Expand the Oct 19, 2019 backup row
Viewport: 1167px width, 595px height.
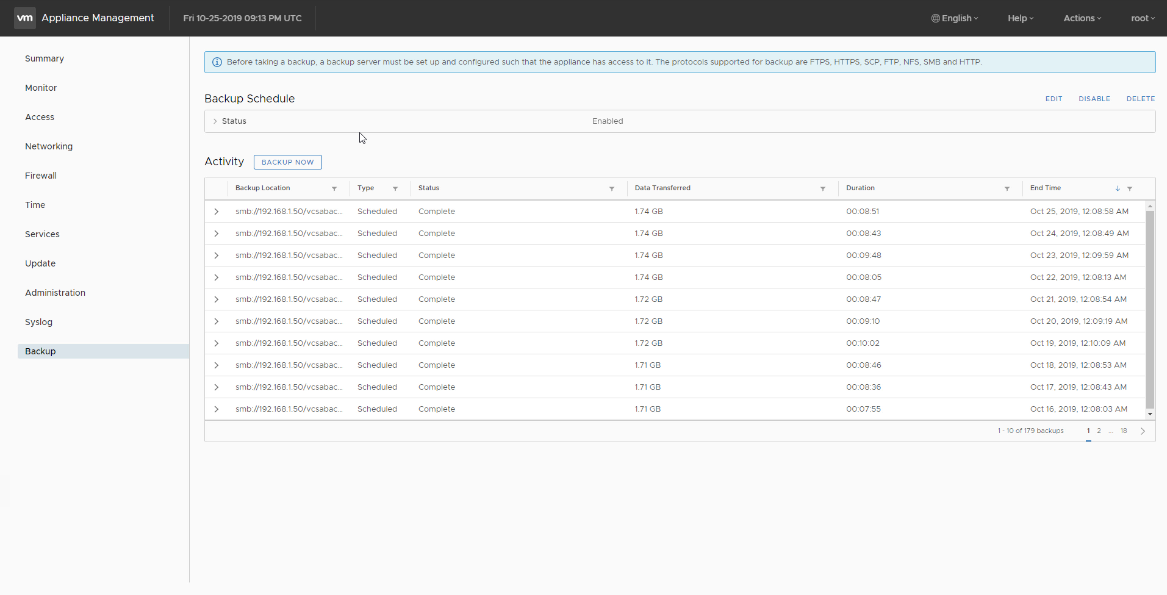point(217,343)
